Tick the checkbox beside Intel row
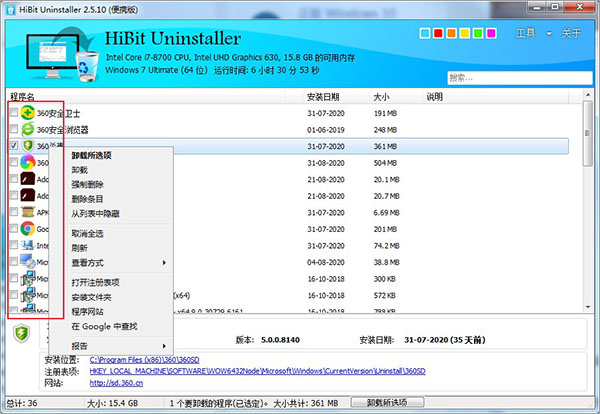 click(14, 244)
